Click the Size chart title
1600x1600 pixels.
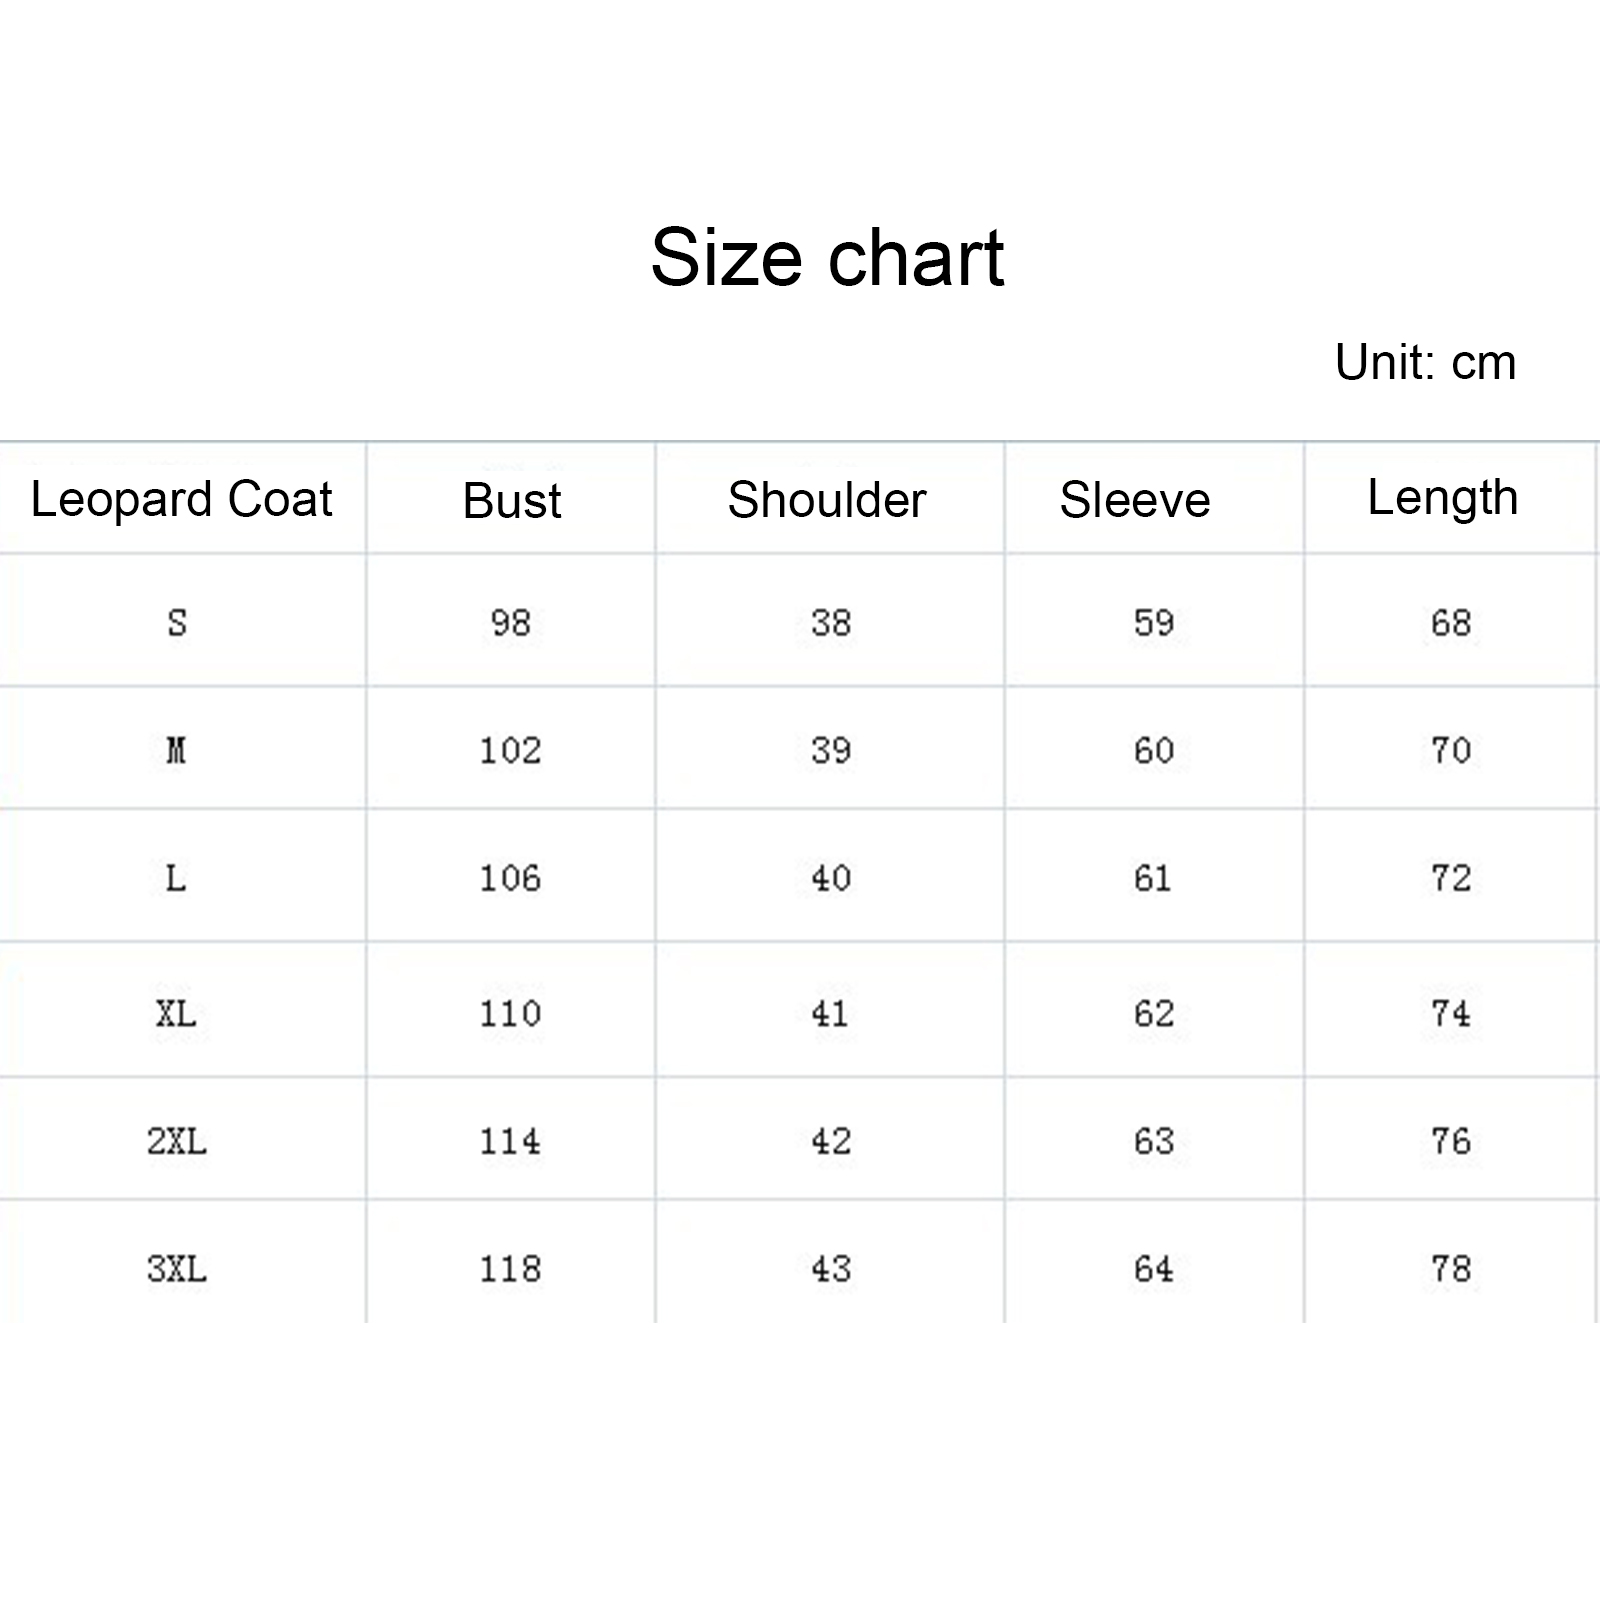827,258
